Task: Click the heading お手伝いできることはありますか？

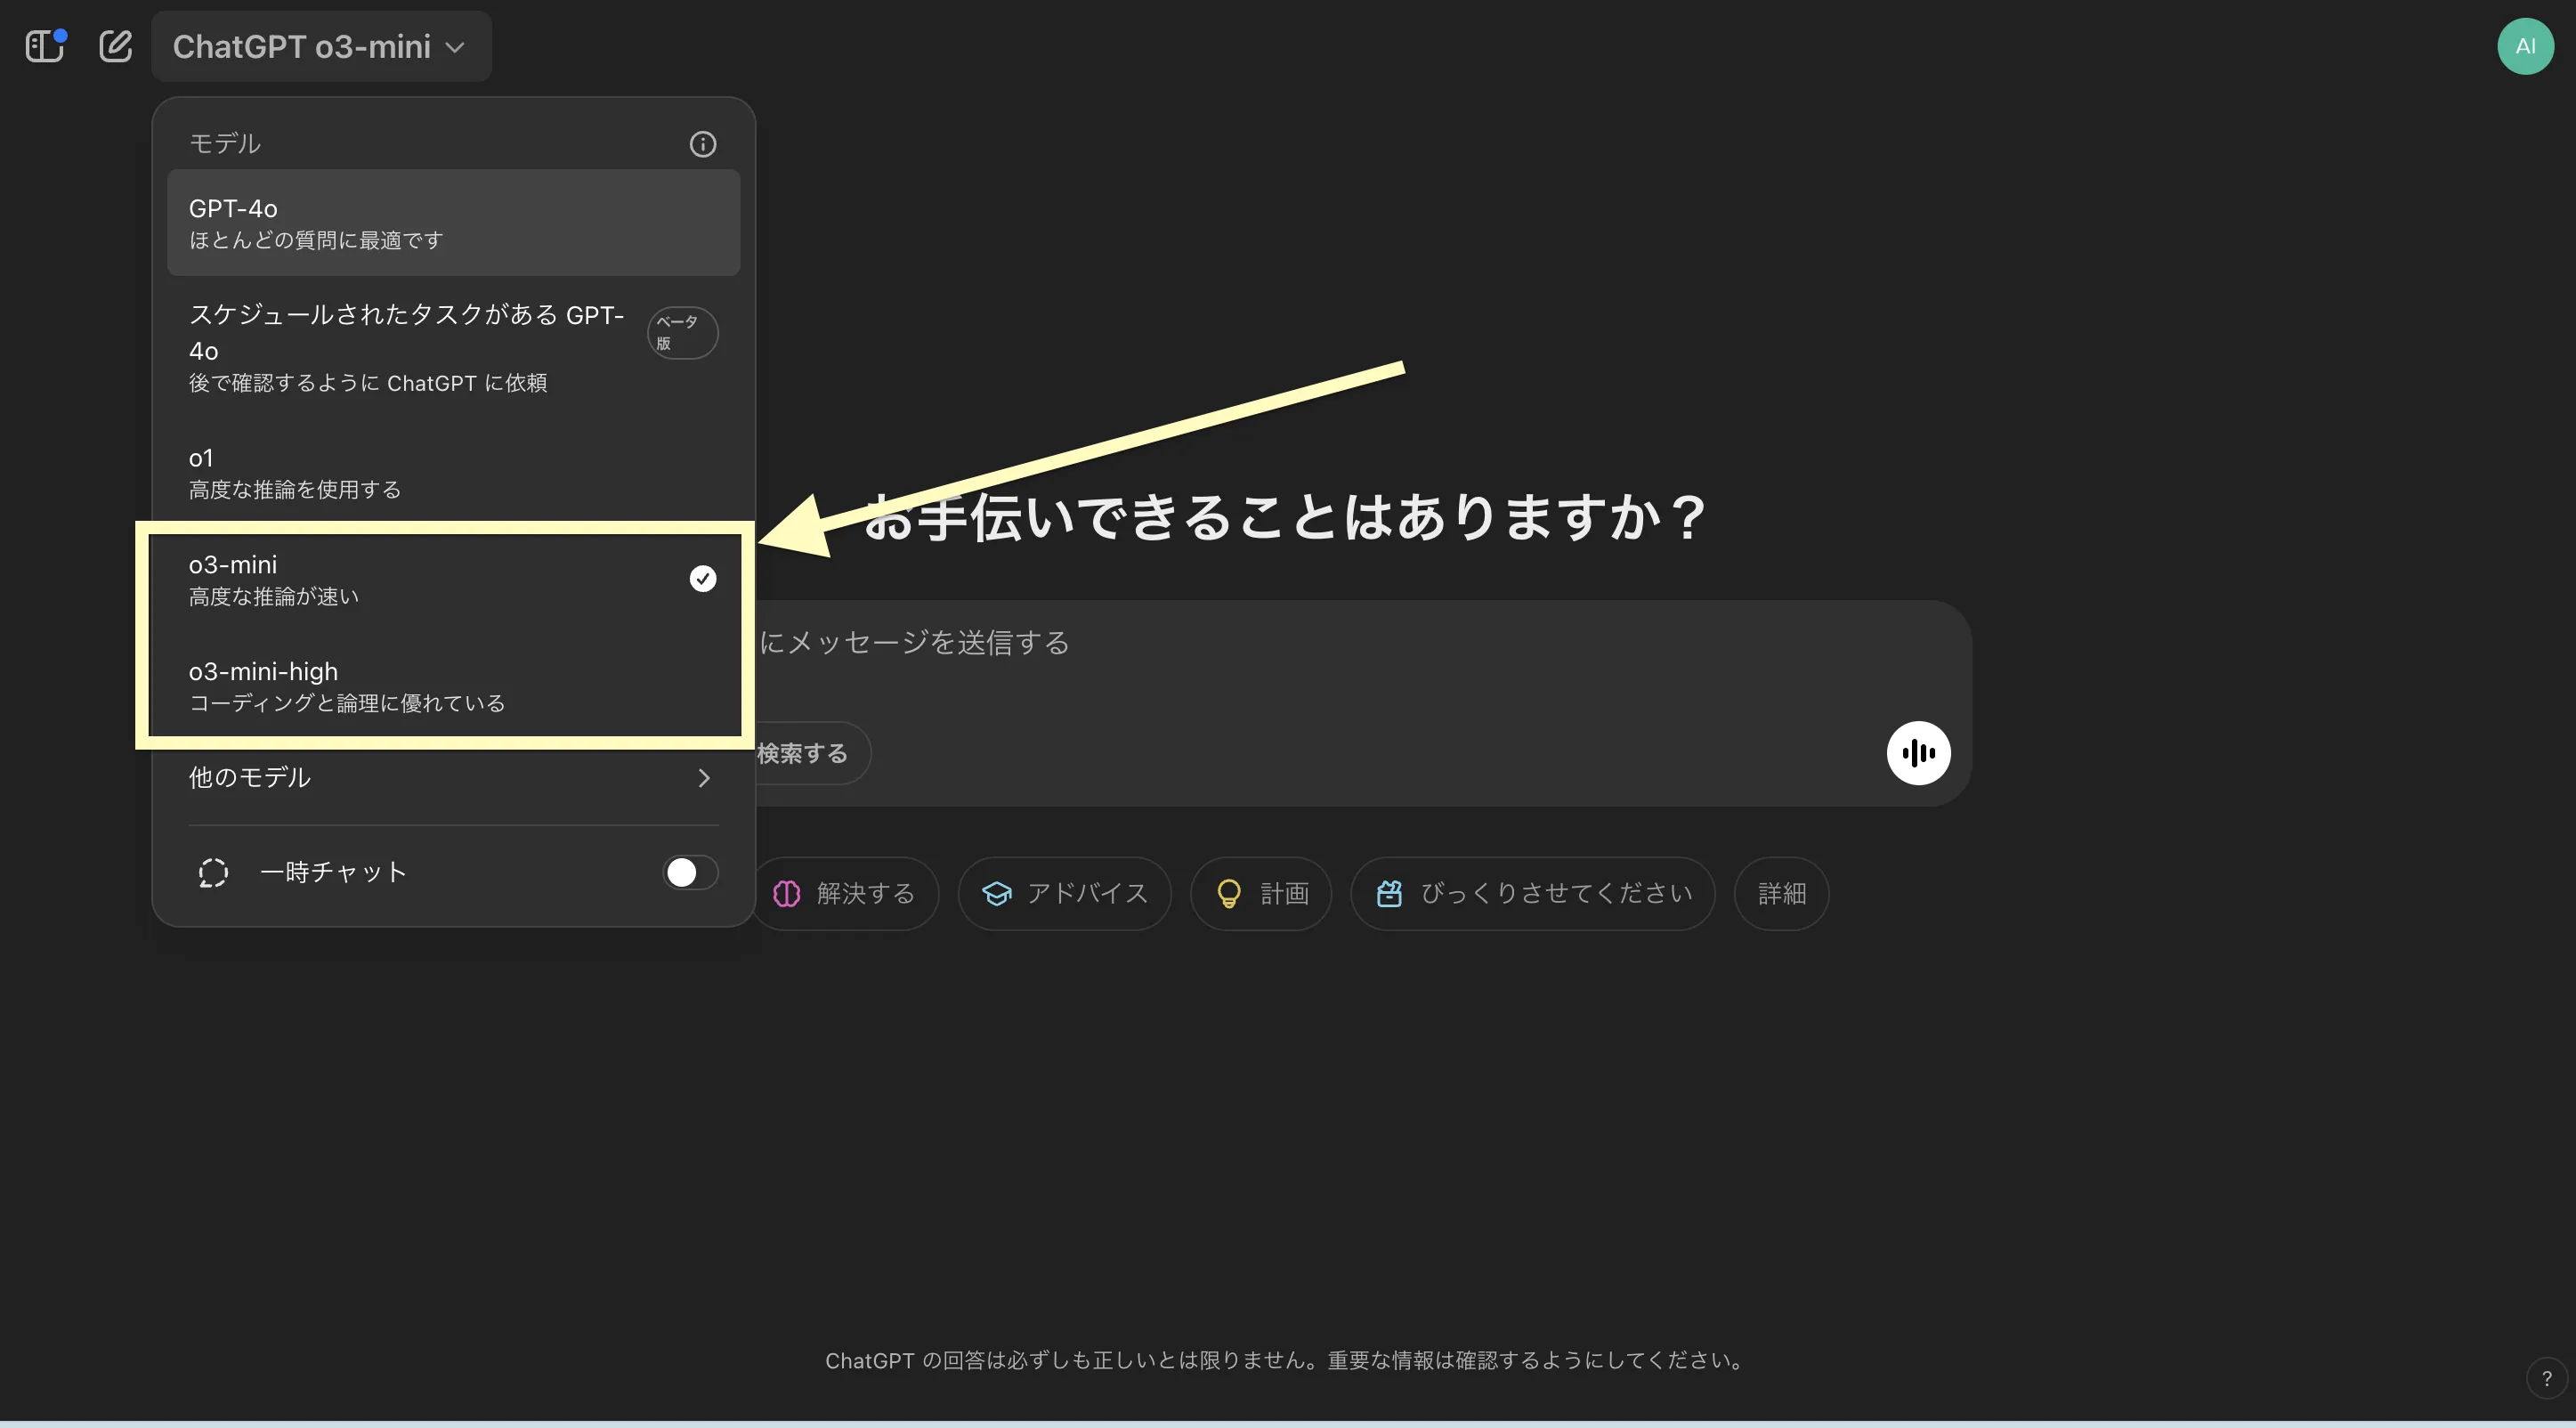Action: tap(1285, 517)
